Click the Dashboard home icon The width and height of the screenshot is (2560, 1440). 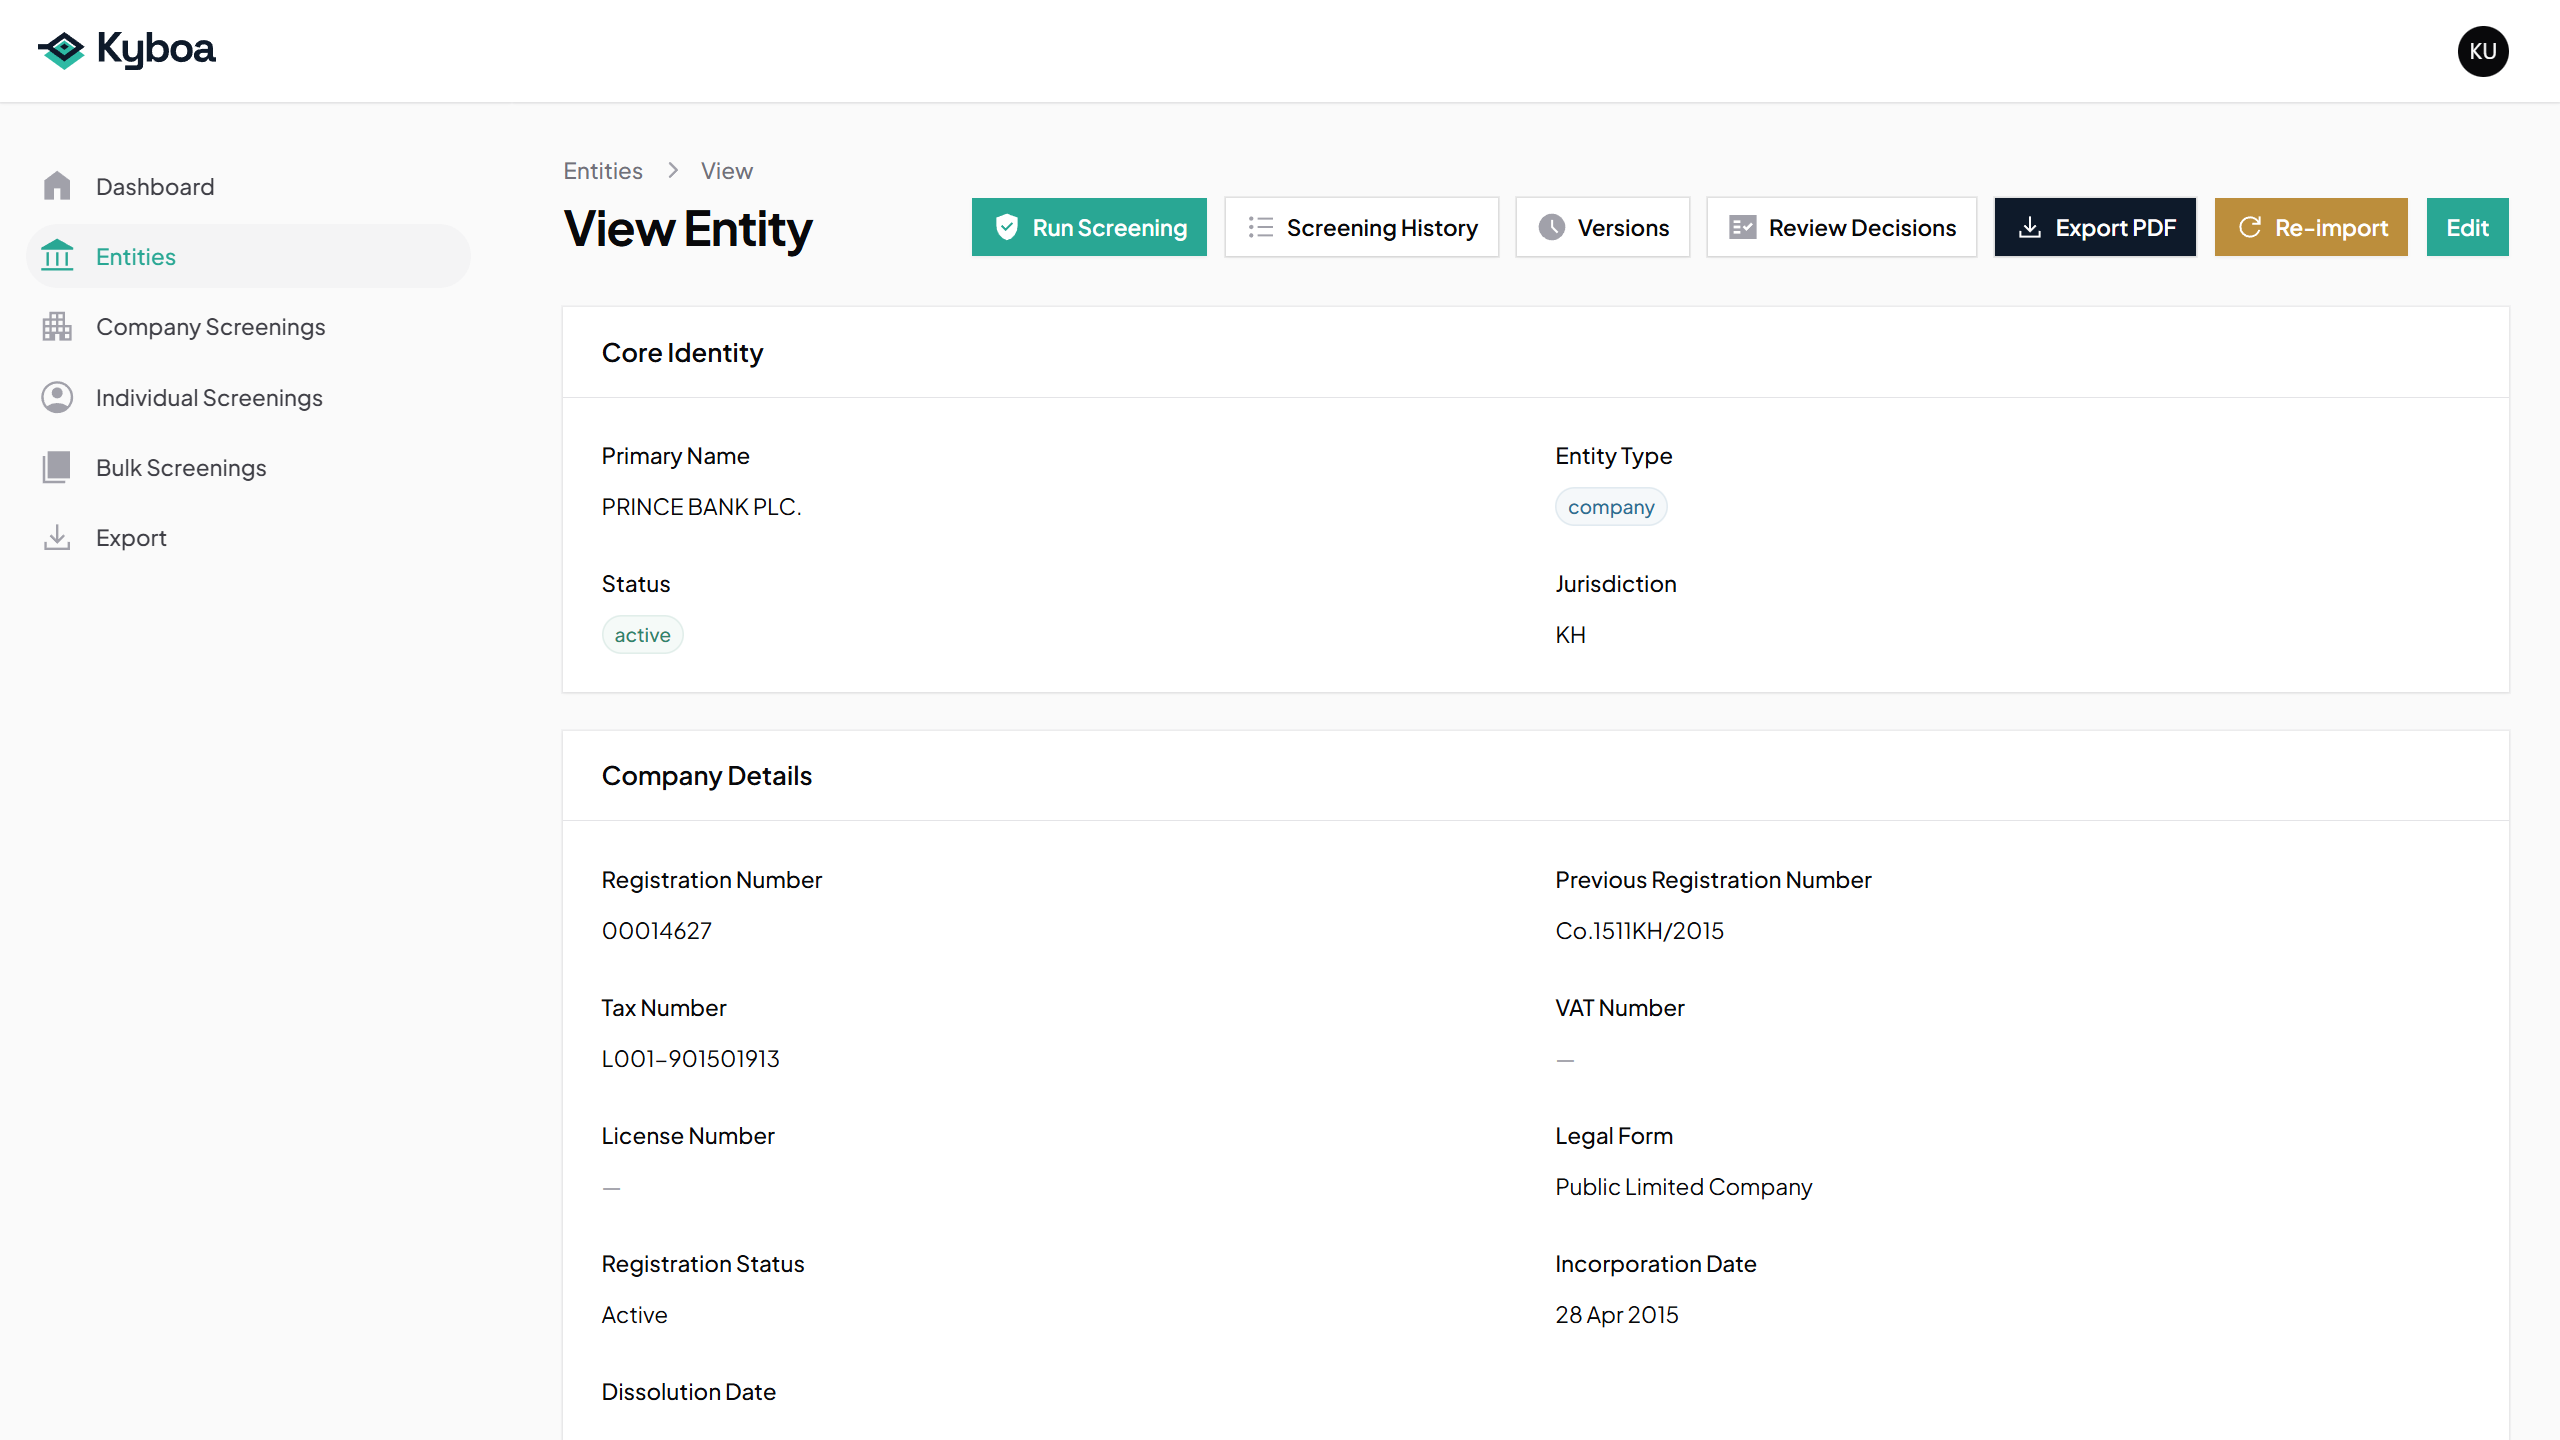(x=57, y=186)
